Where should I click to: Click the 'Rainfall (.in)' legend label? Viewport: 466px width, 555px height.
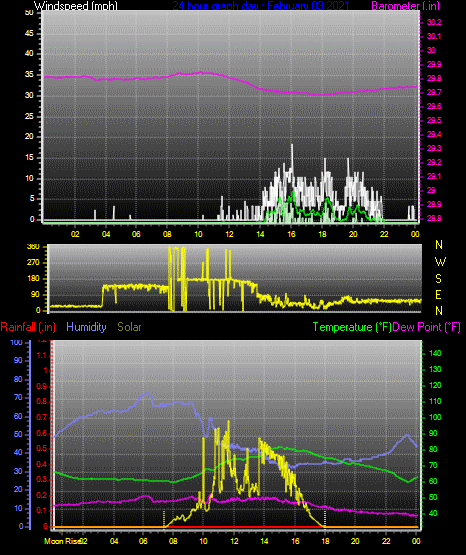[x=28, y=327]
